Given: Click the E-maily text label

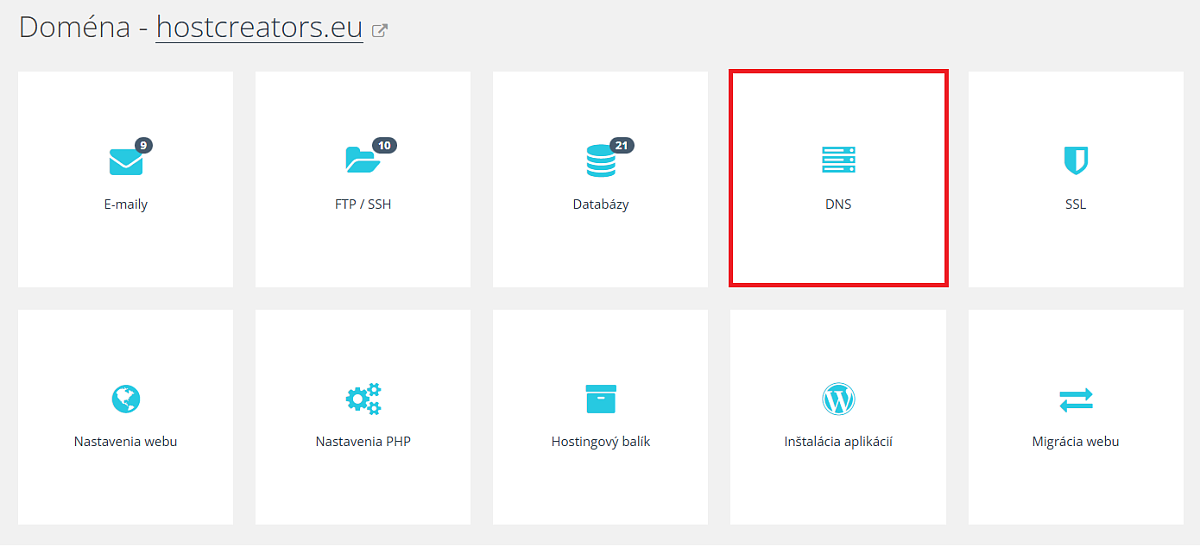Looking at the screenshot, I should click(126, 204).
